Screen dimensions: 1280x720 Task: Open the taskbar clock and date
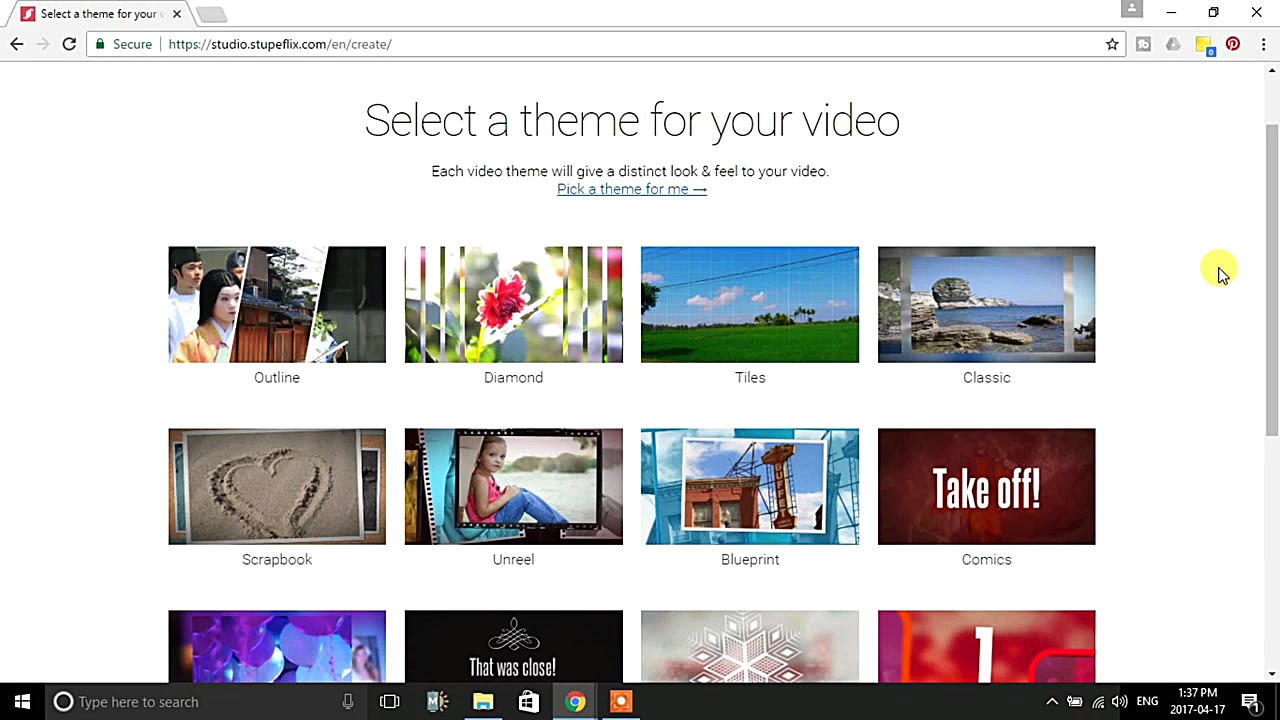coord(1197,702)
